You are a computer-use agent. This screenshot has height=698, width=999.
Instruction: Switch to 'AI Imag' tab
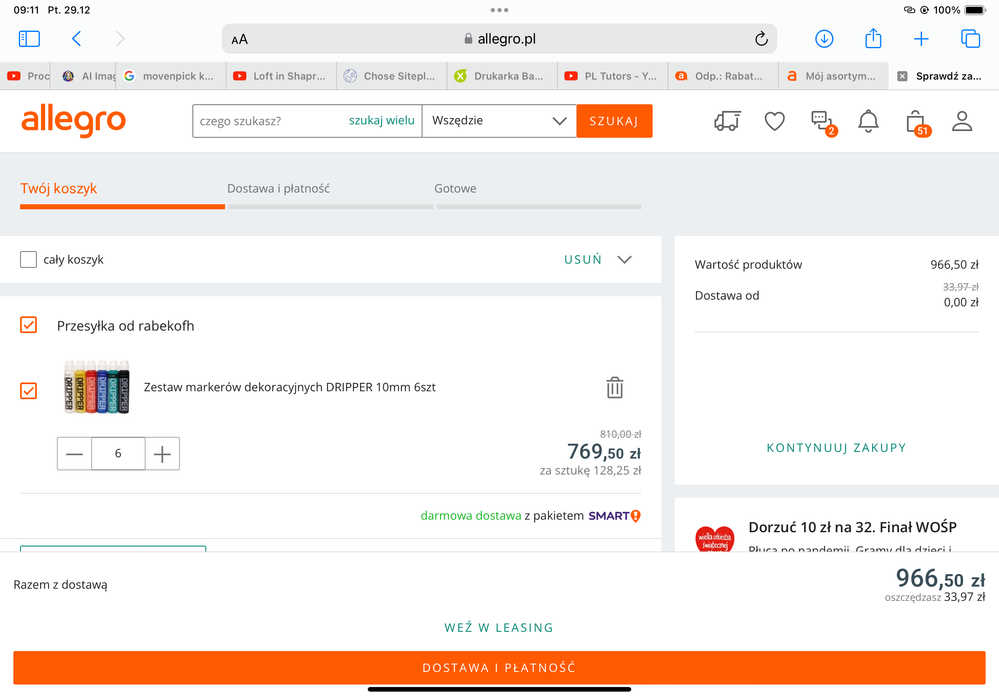click(x=84, y=76)
